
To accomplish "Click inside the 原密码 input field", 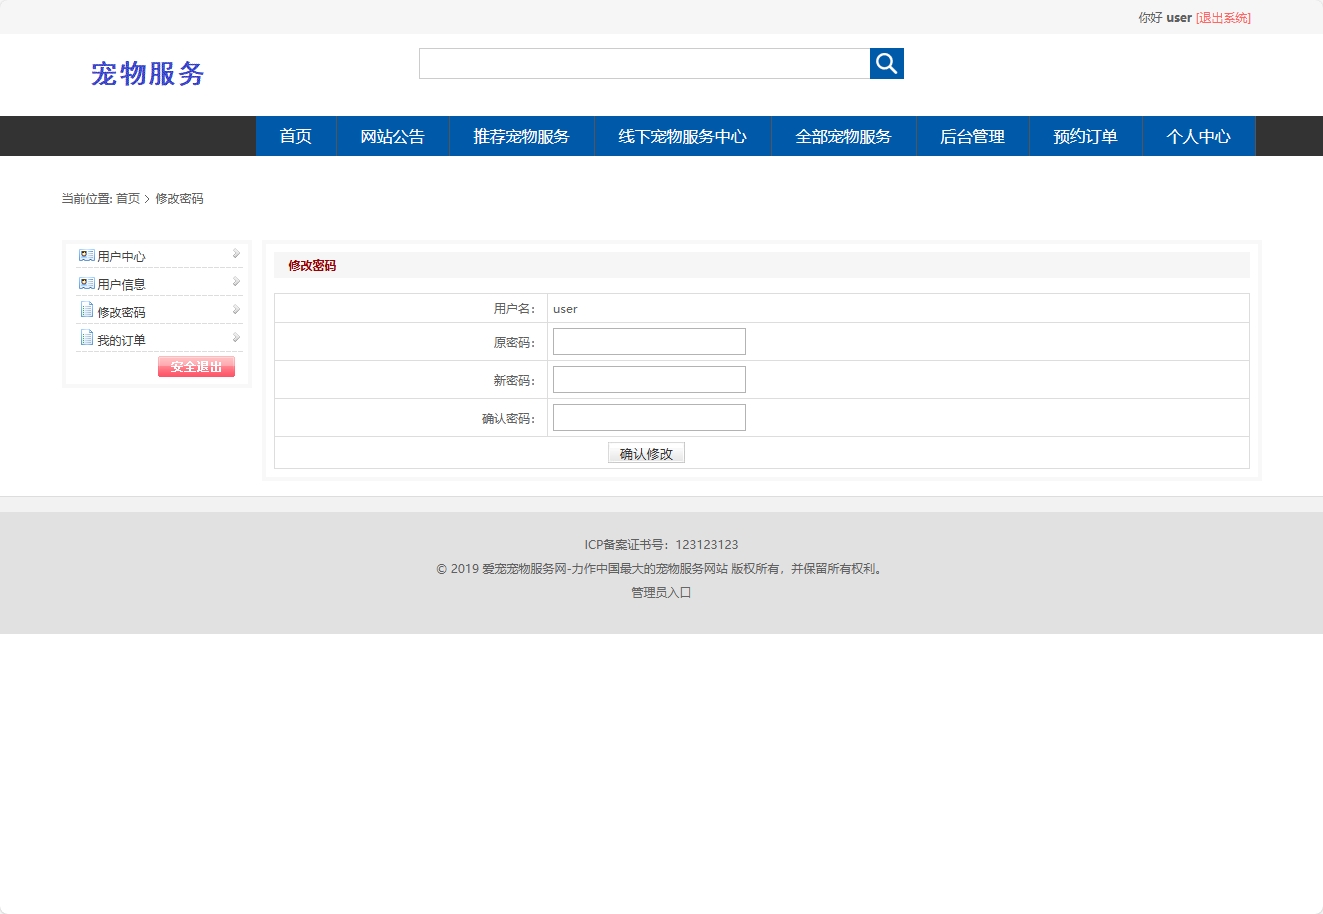I will tap(648, 341).
